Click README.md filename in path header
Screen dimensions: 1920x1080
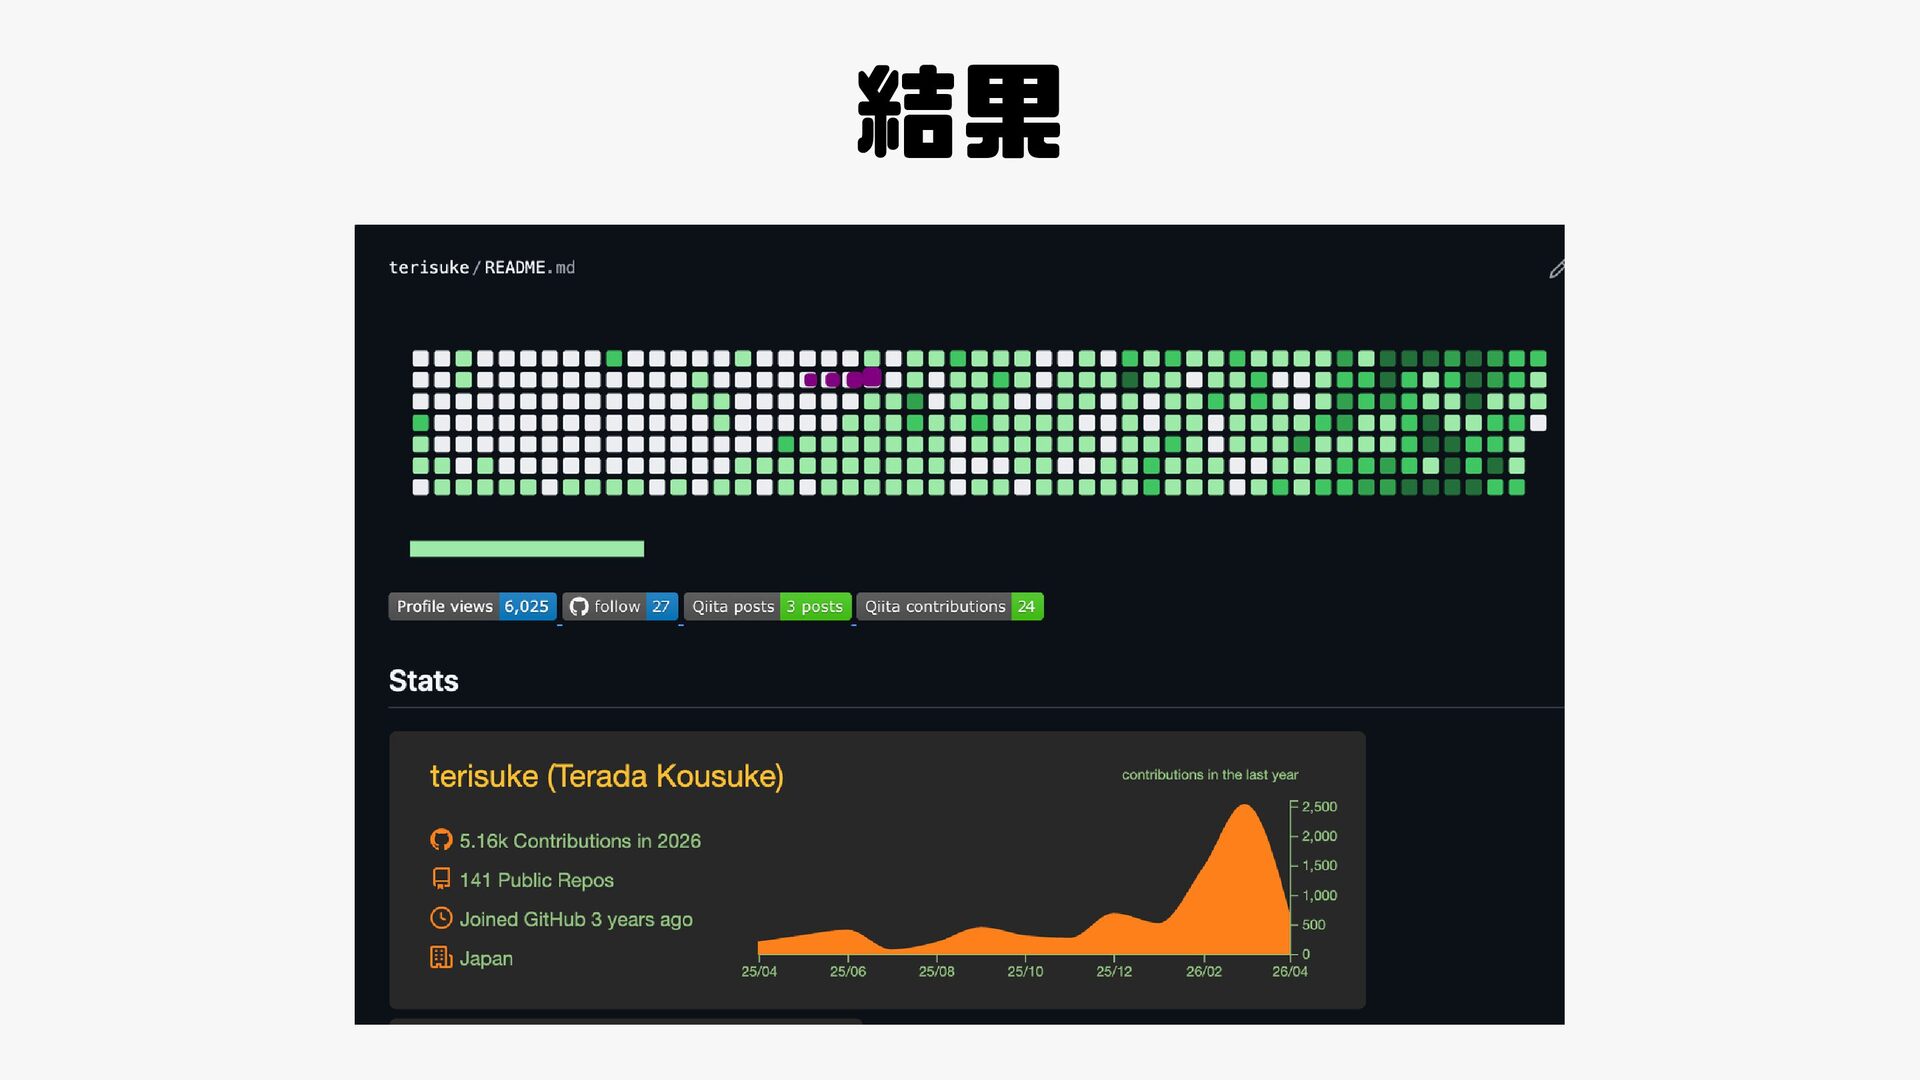528,268
